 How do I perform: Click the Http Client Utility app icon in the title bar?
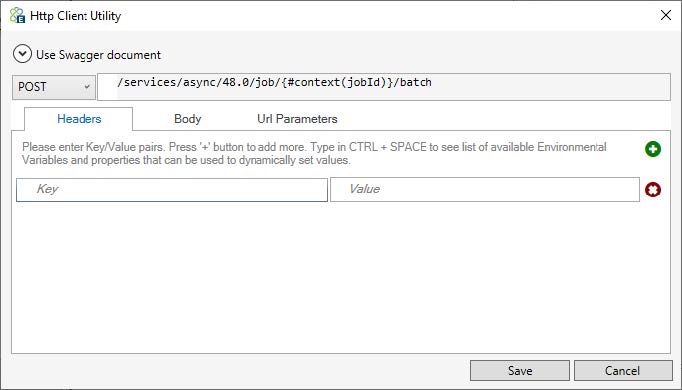click(x=17, y=15)
